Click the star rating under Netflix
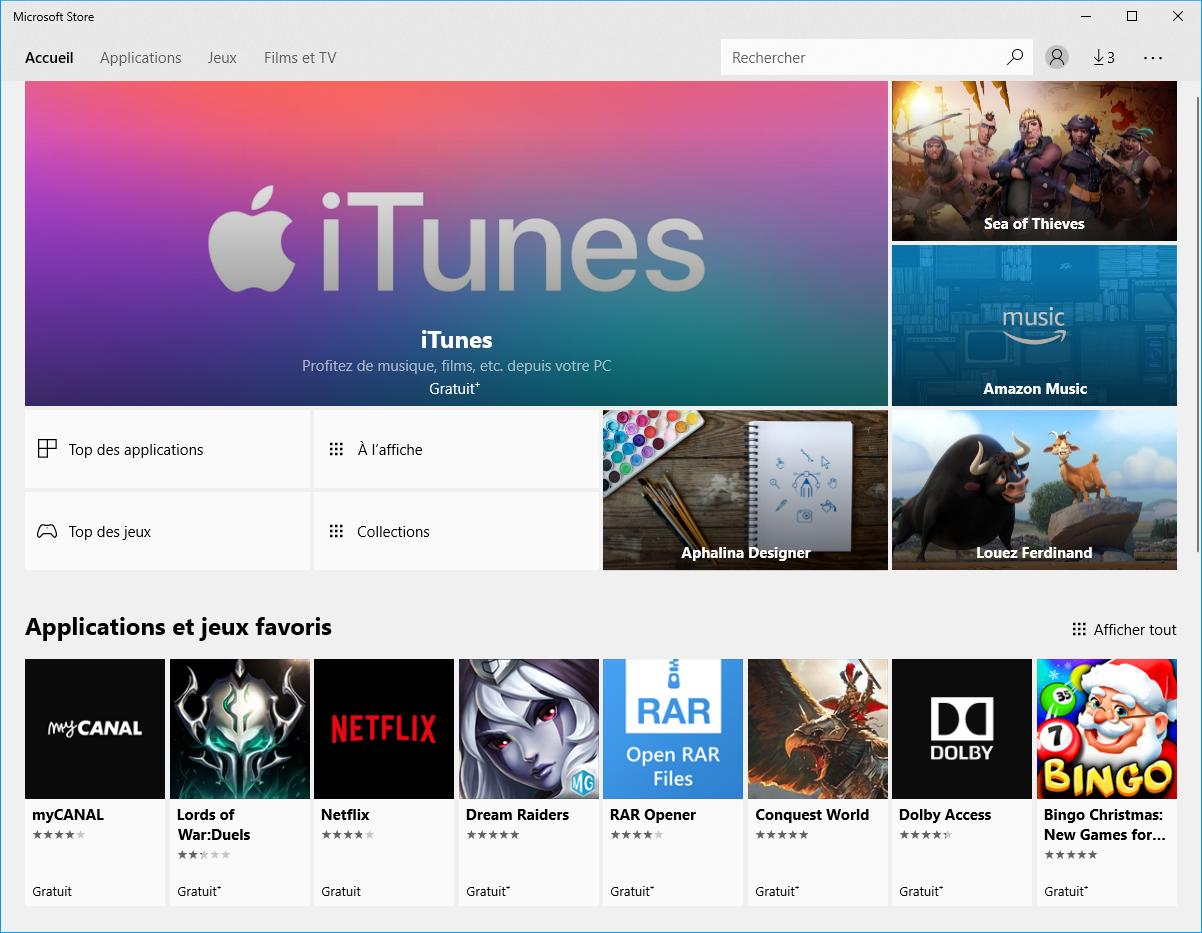Viewport: 1202px width, 933px height. [x=348, y=834]
